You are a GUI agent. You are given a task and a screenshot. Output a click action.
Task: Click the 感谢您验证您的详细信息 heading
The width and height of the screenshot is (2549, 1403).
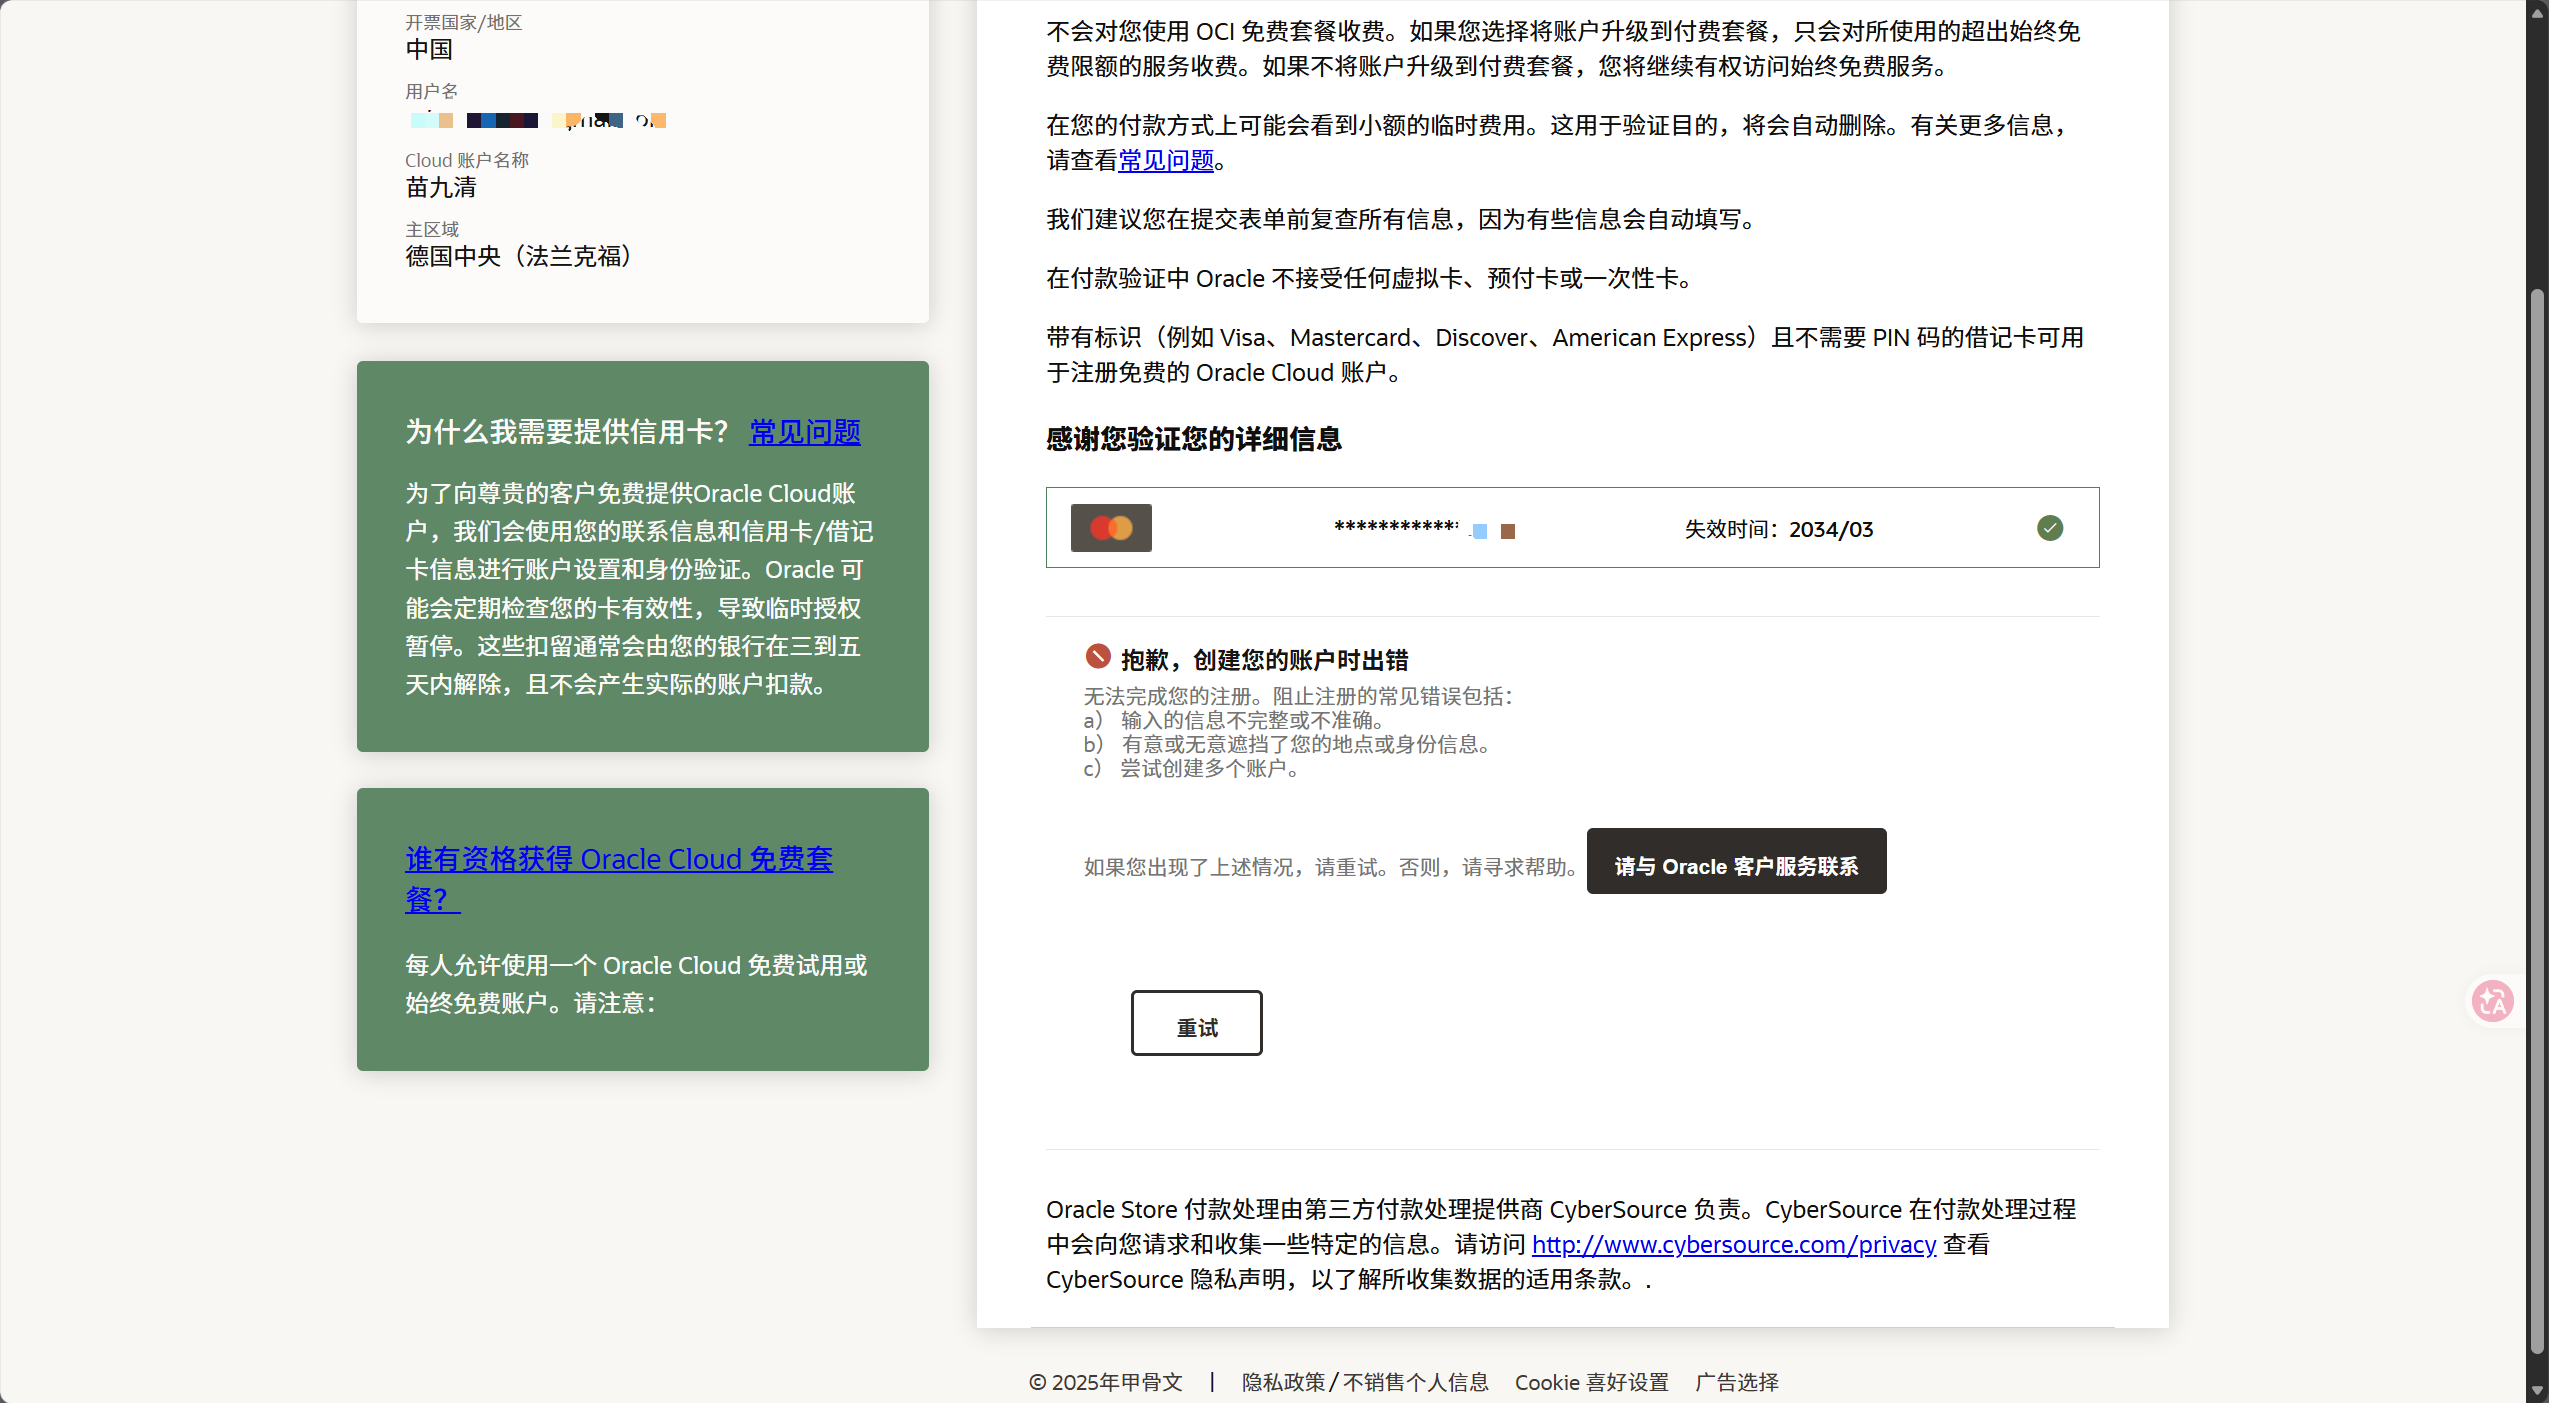[1194, 439]
